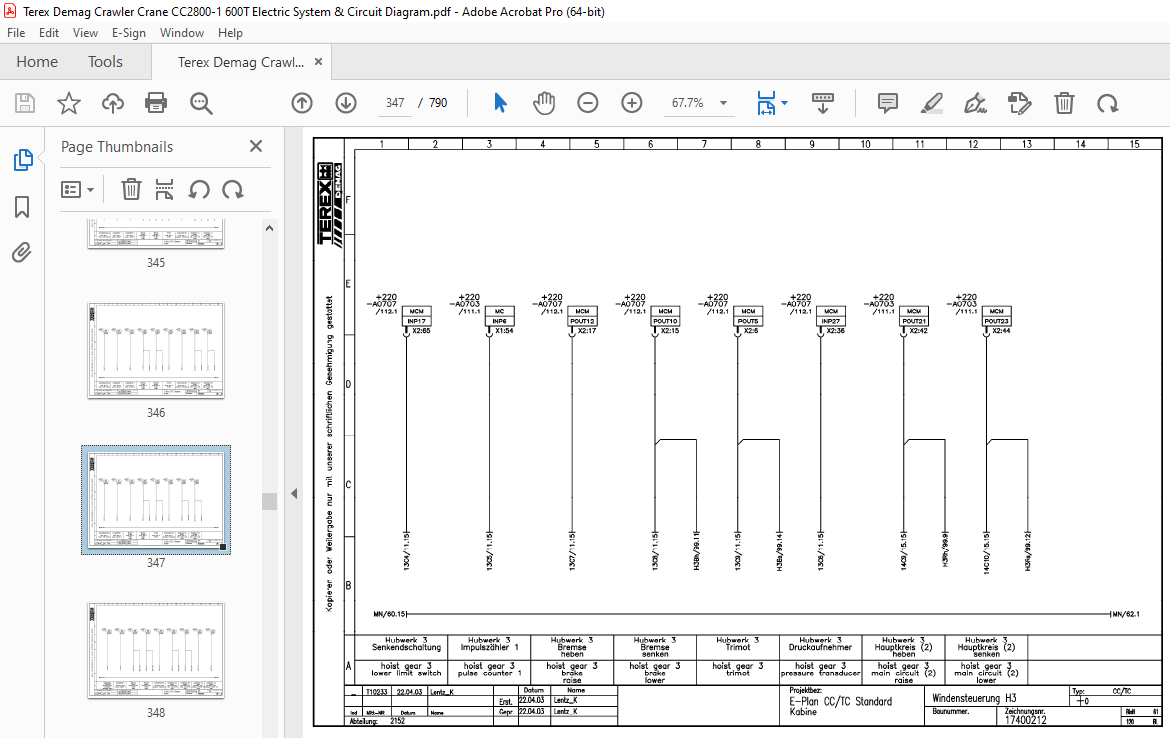
Task: Open the Attachments paperclip panel
Action: pos(22,253)
